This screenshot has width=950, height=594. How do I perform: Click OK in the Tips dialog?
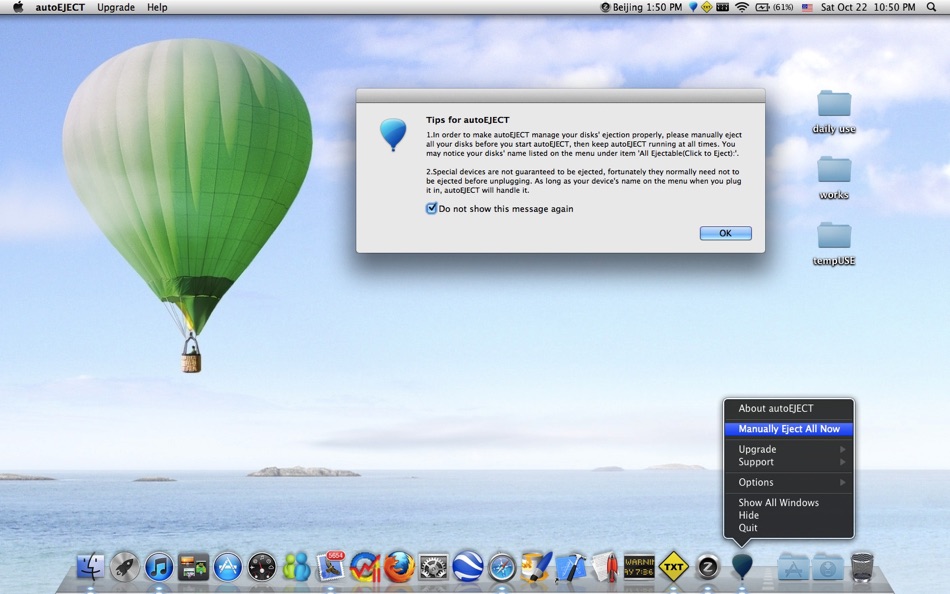pyautogui.click(x=725, y=233)
